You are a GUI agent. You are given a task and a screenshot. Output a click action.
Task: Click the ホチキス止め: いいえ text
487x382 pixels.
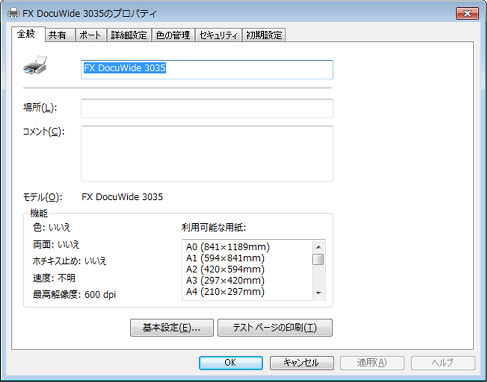pos(69,261)
